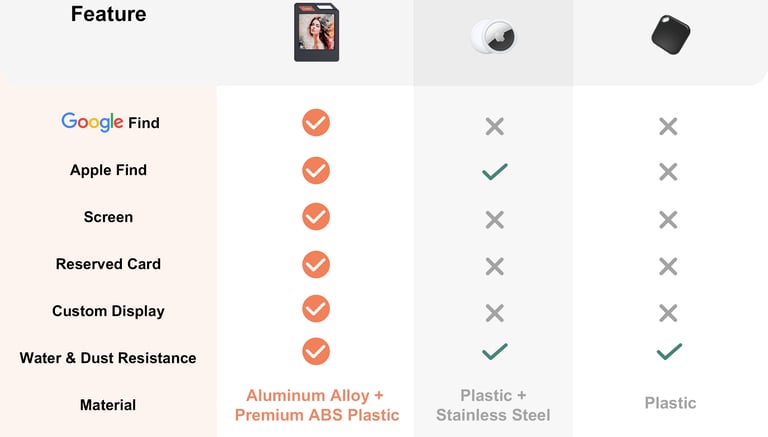
Task: Click AirTag's gray X for Google Find
Action: click(x=495, y=126)
